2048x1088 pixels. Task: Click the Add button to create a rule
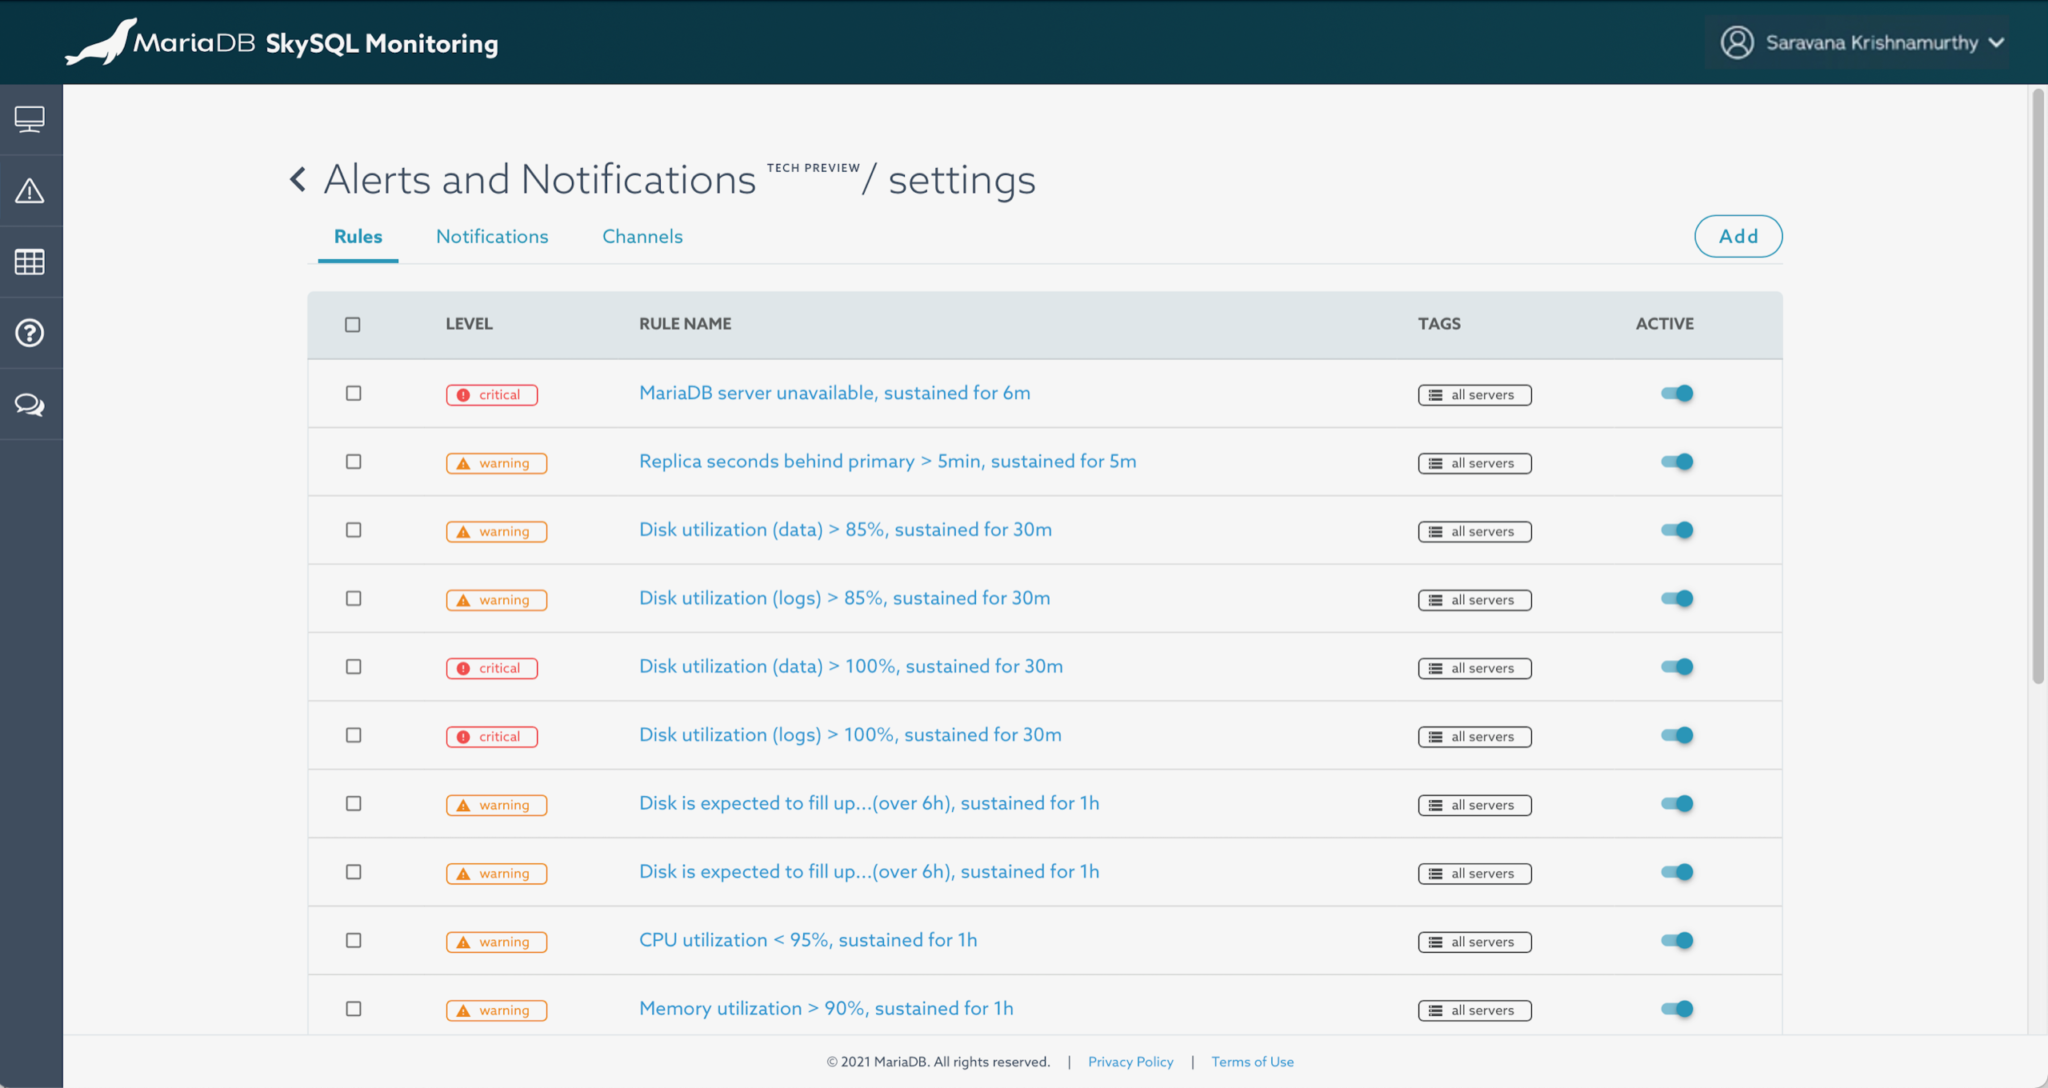[x=1738, y=236]
